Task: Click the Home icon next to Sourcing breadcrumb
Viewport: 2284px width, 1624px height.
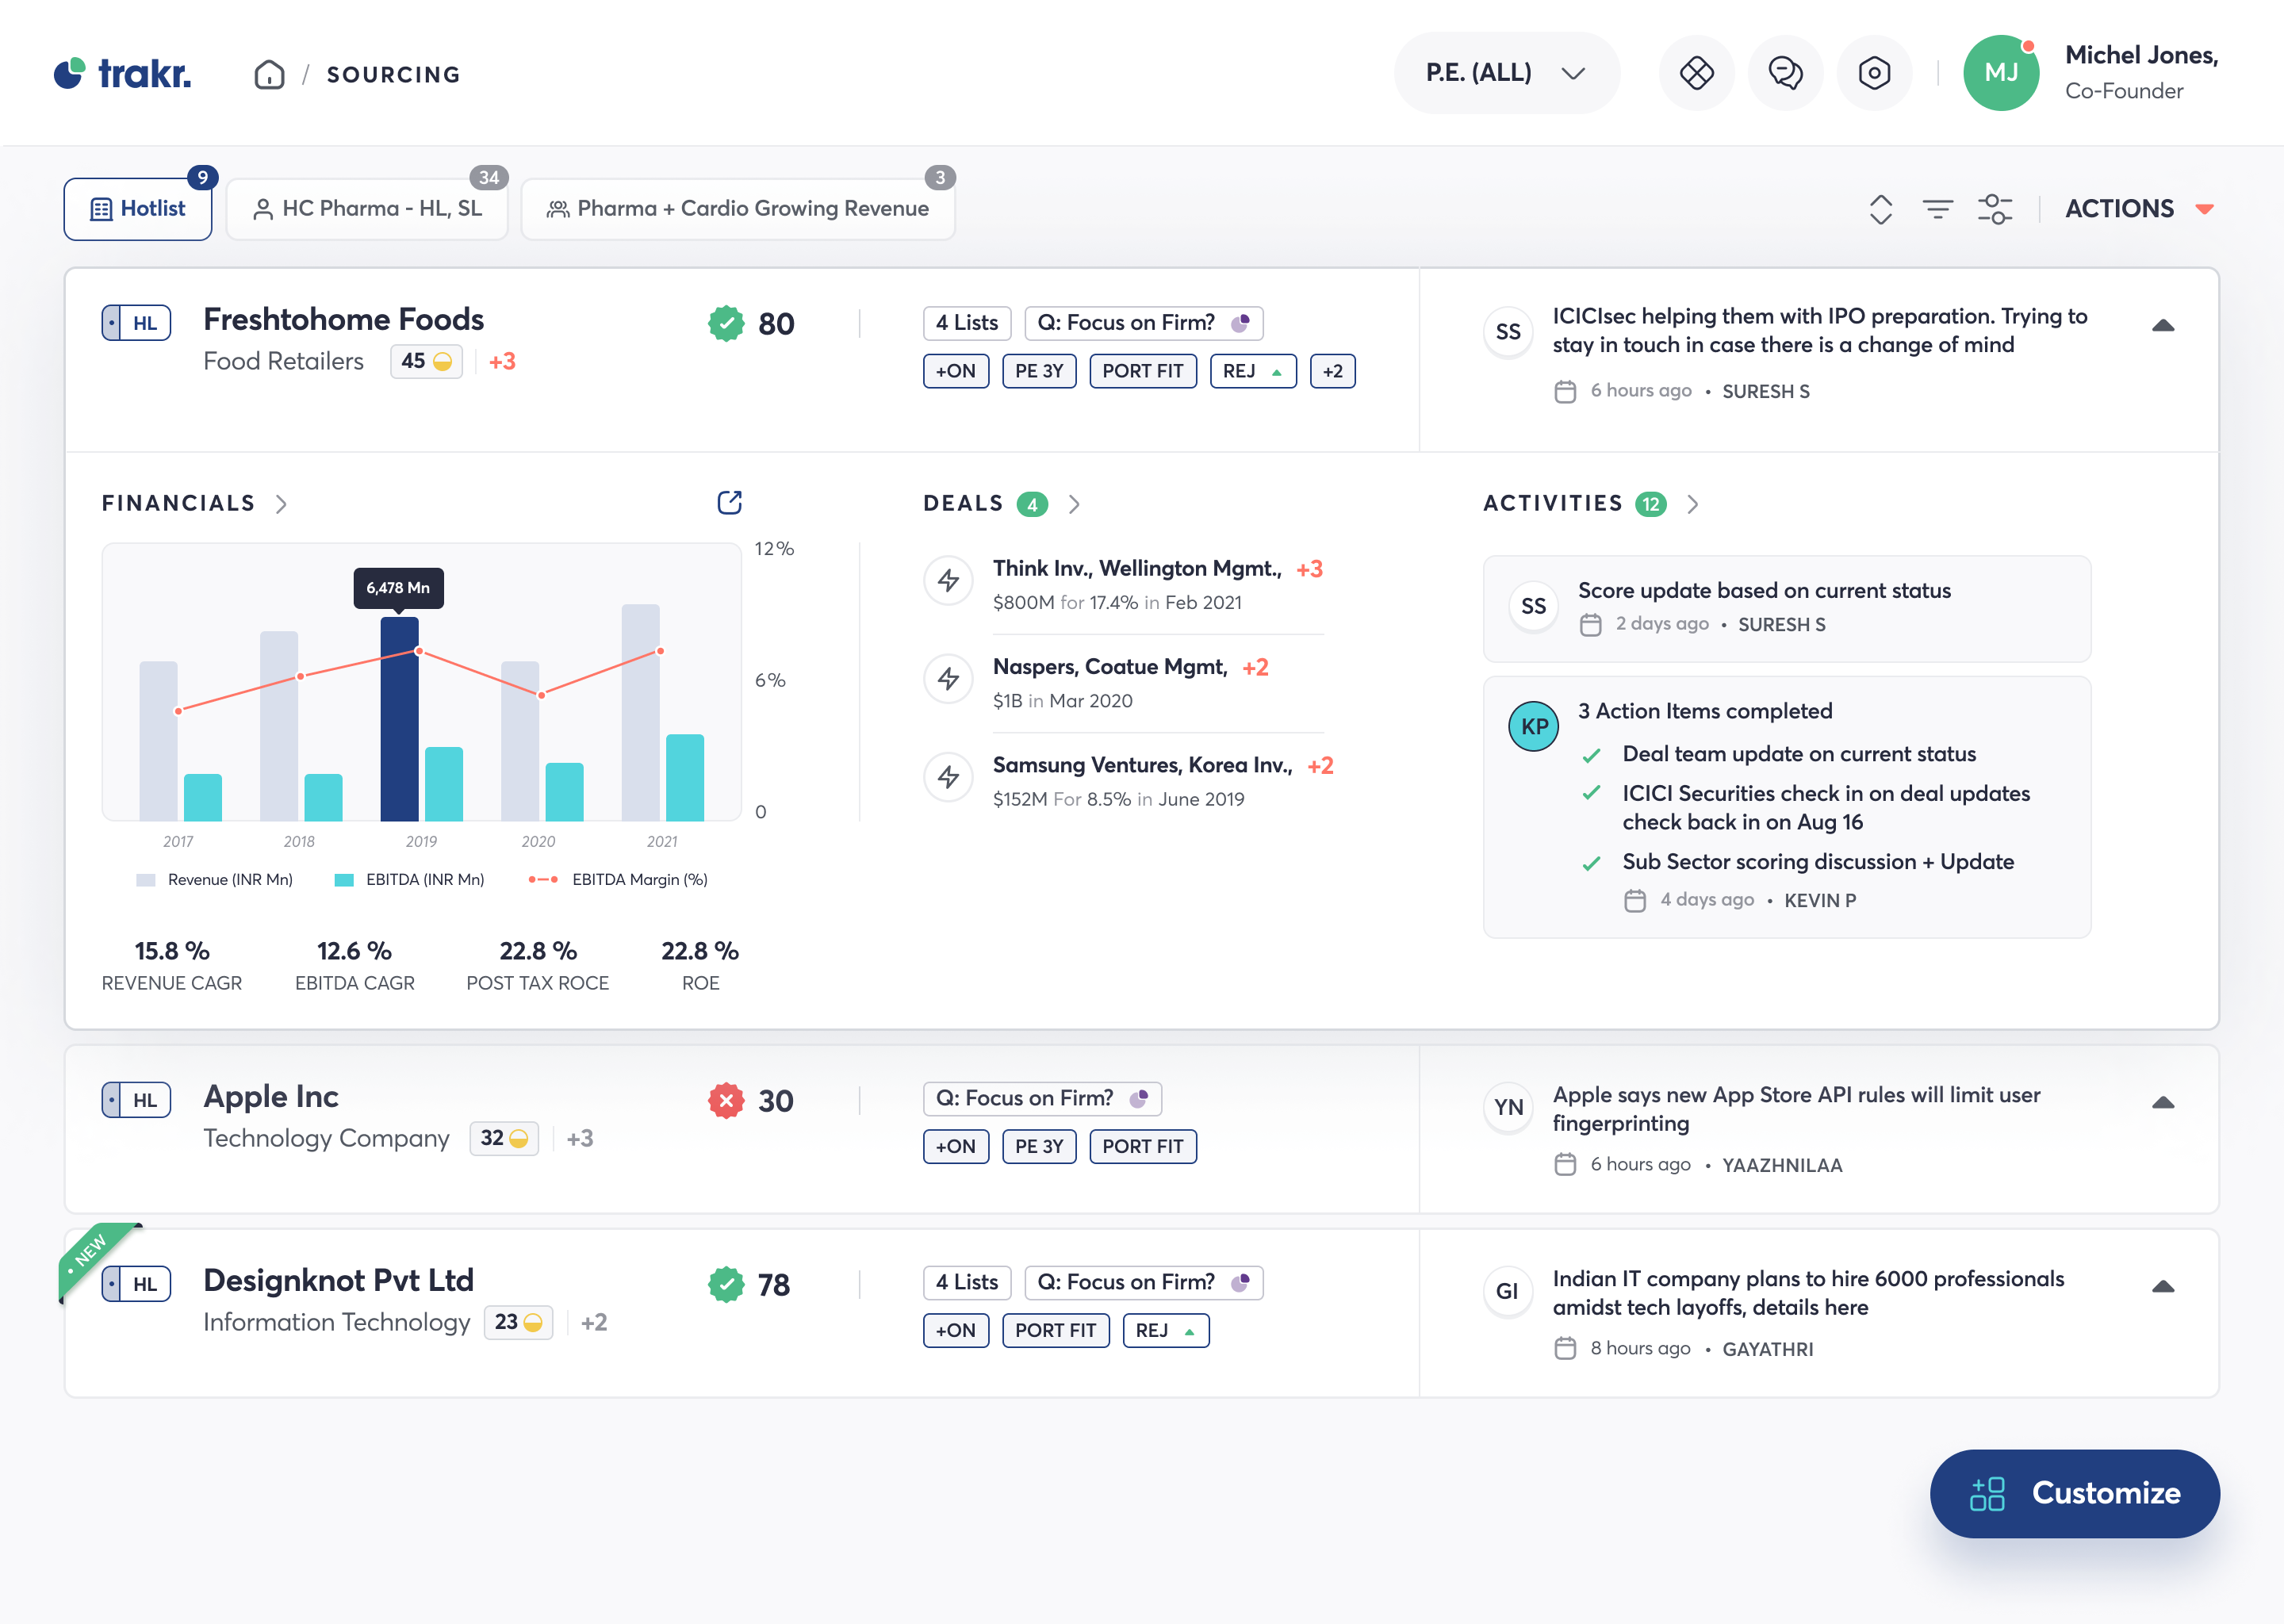Action: [269, 74]
